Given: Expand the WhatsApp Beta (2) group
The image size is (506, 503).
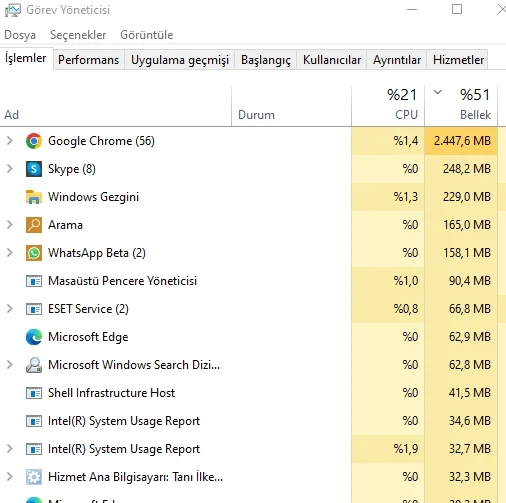Looking at the screenshot, I should [10, 253].
